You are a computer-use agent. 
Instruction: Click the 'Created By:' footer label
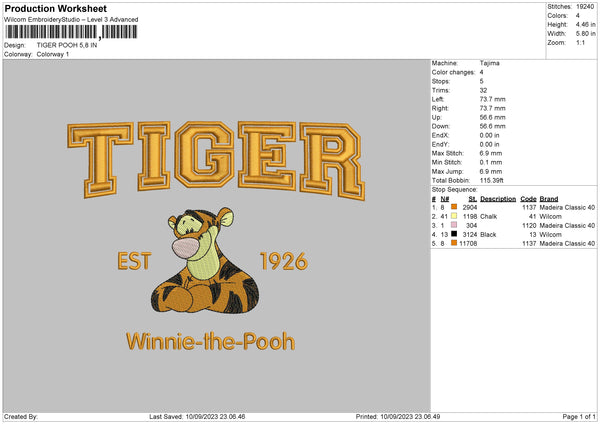(21, 417)
